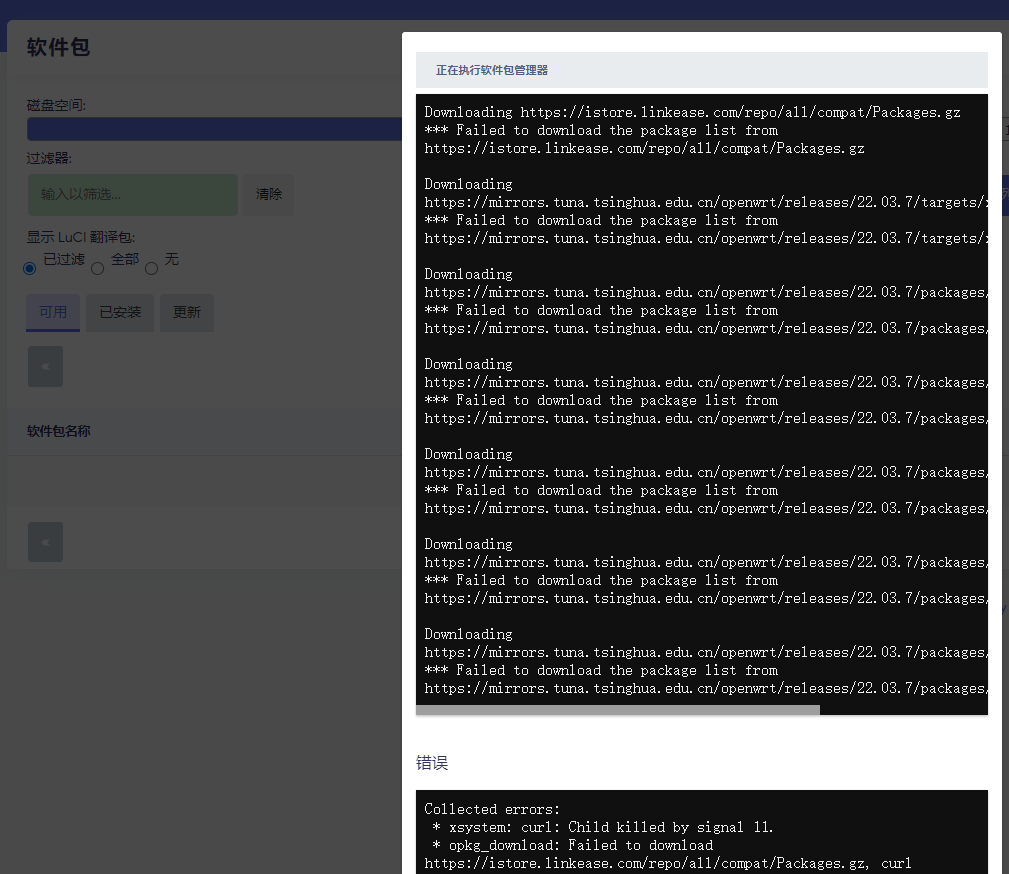This screenshot has width=1009, height=874.
Task: Click the 软件包 page title
Action: click(x=58, y=47)
